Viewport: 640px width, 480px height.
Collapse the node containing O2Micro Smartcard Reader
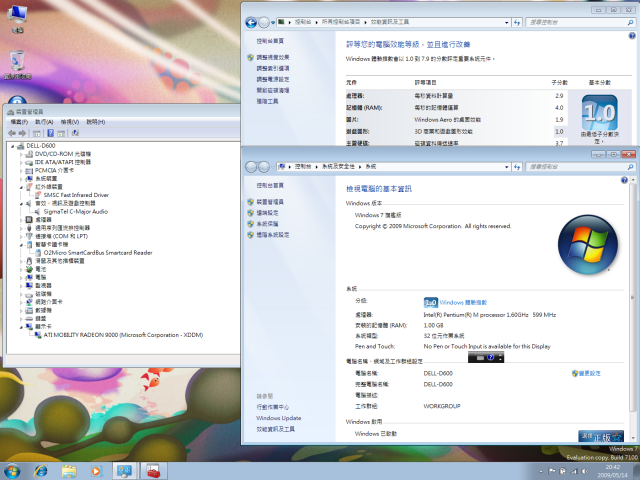coord(21,244)
